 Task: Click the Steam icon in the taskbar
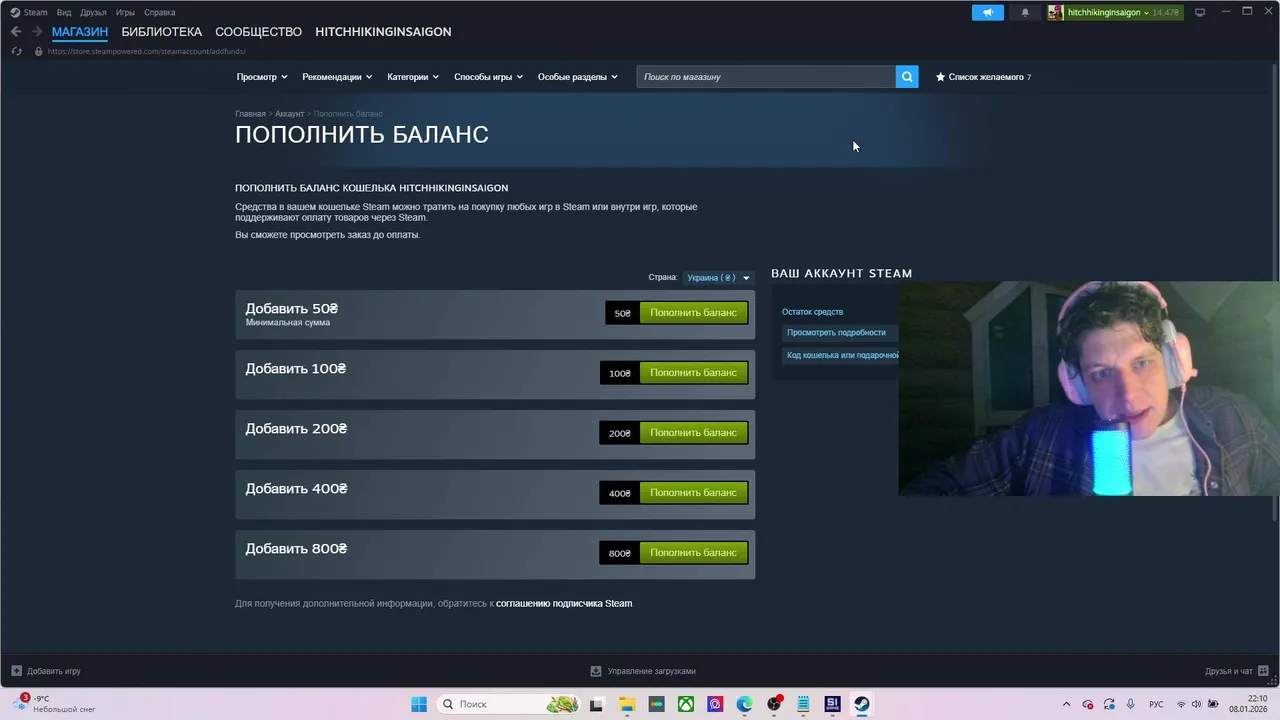861,704
